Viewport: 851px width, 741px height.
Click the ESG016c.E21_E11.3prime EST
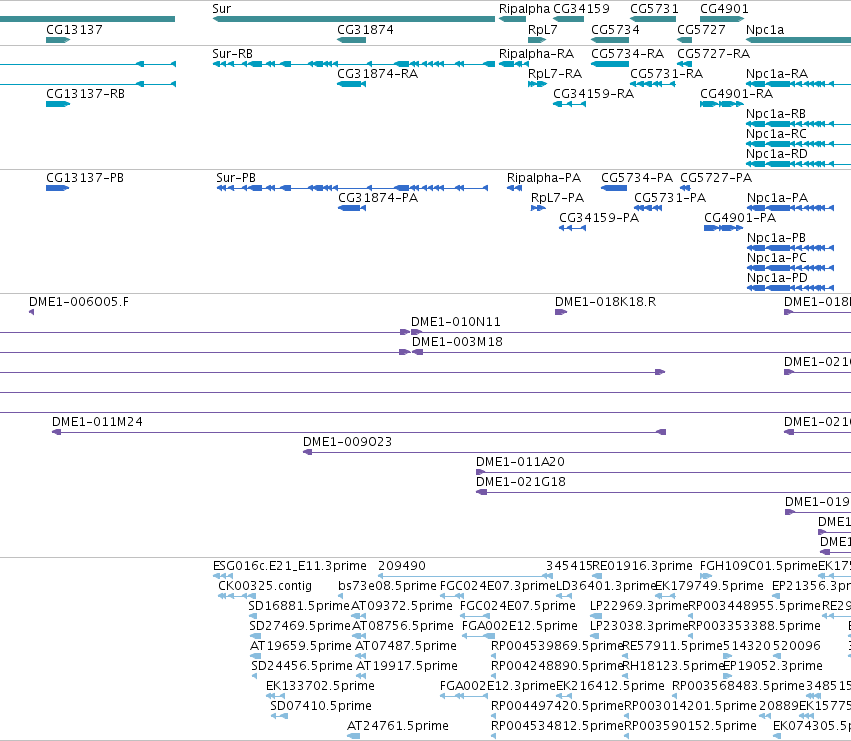tap(223, 576)
